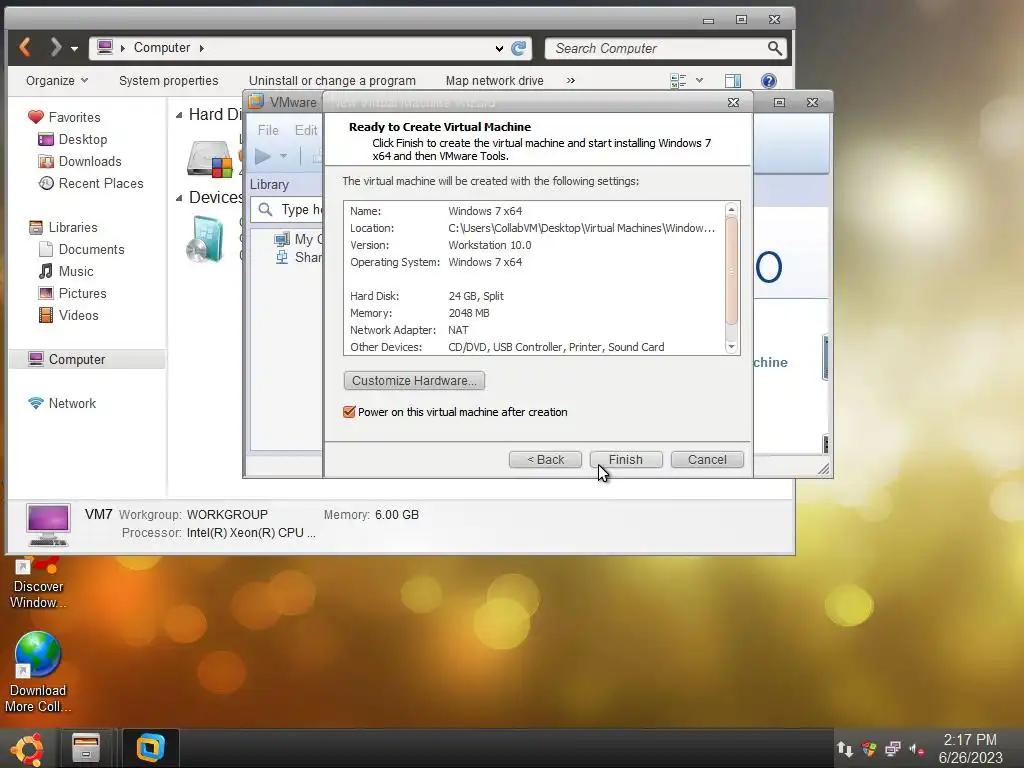Switch to VMware Workstation taskbar icon
The width and height of the screenshot is (1024, 768).
pyautogui.click(x=150, y=748)
